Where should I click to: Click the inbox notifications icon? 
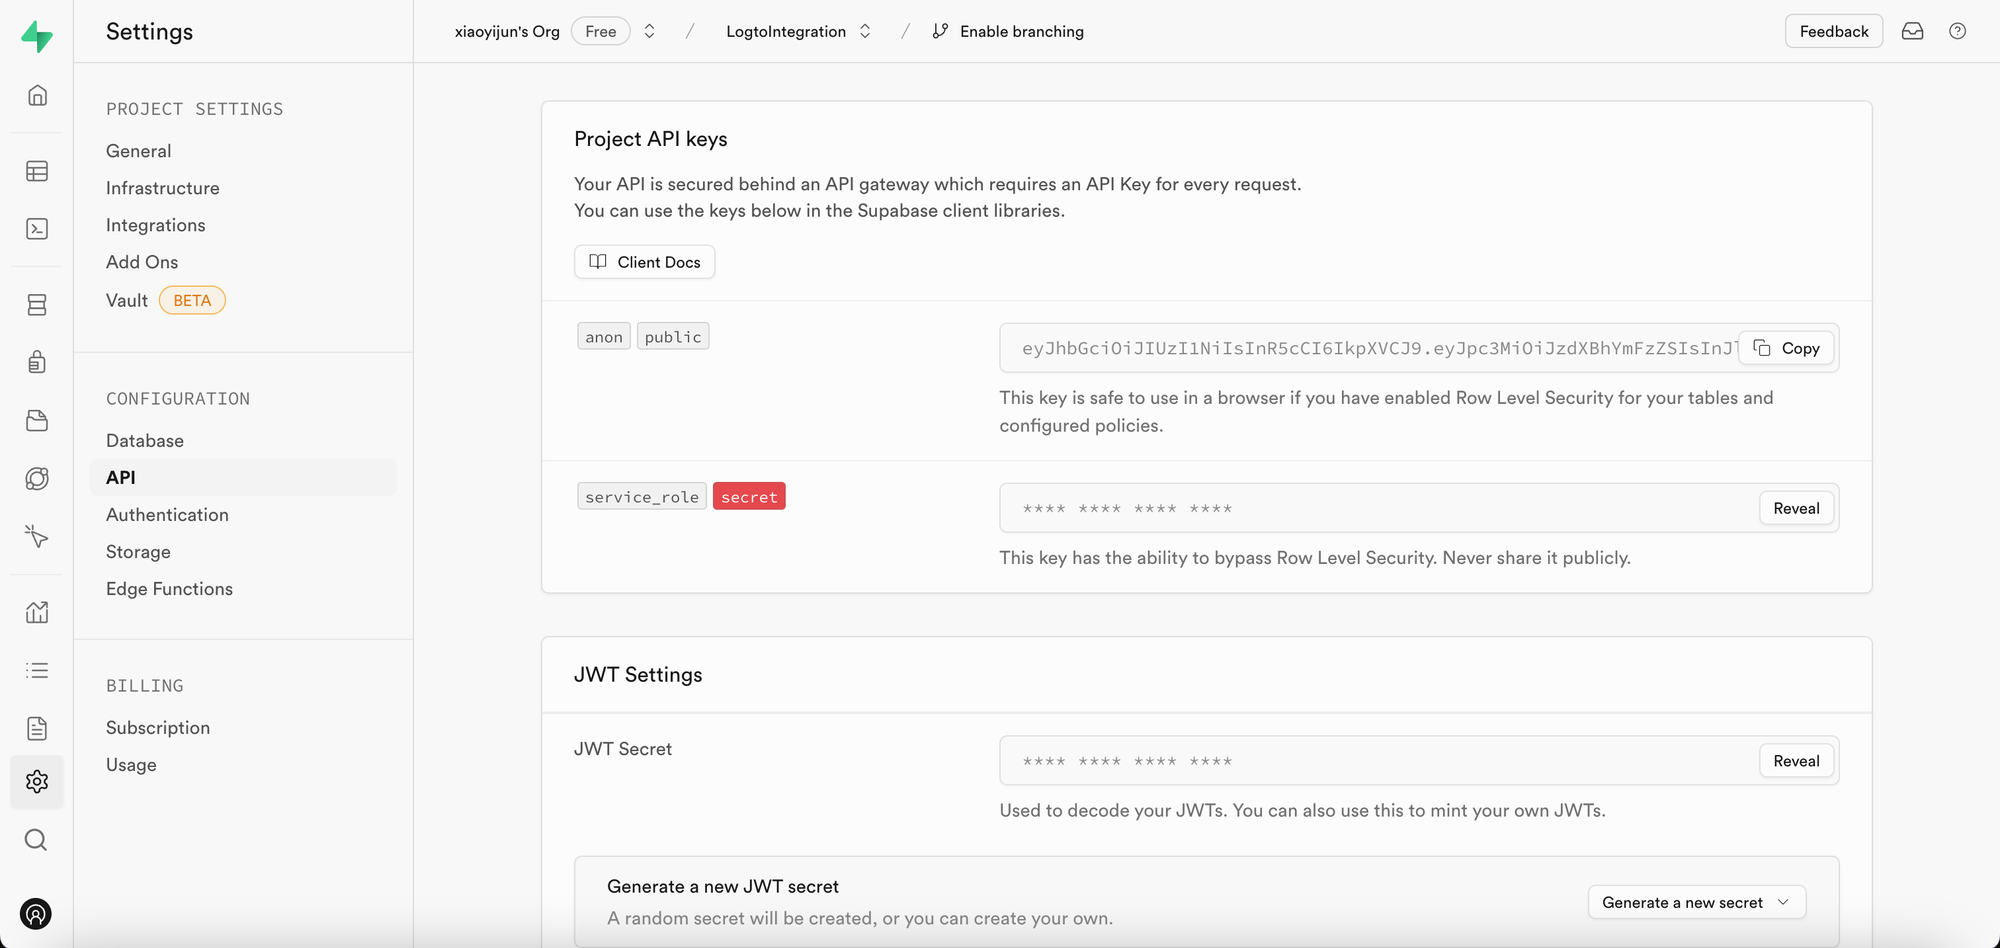tap(1912, 31)
